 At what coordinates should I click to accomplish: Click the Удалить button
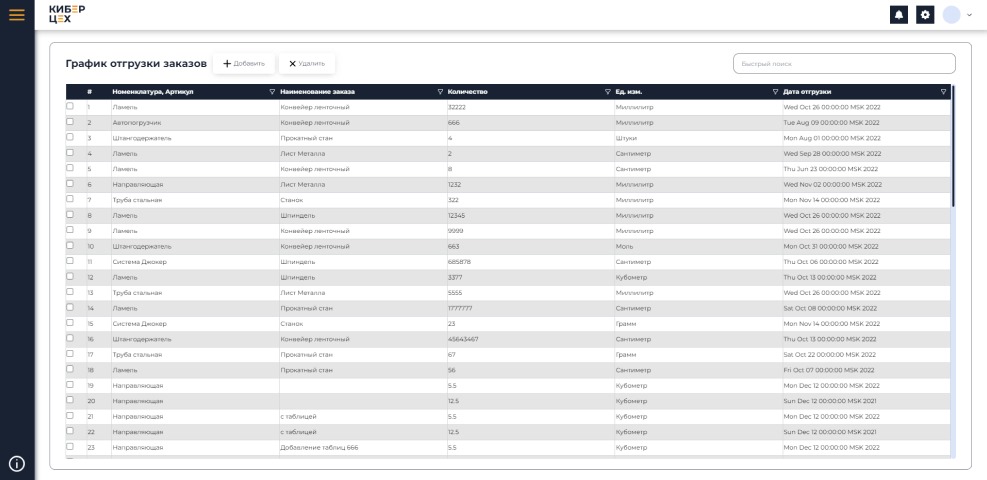[307, 64]
